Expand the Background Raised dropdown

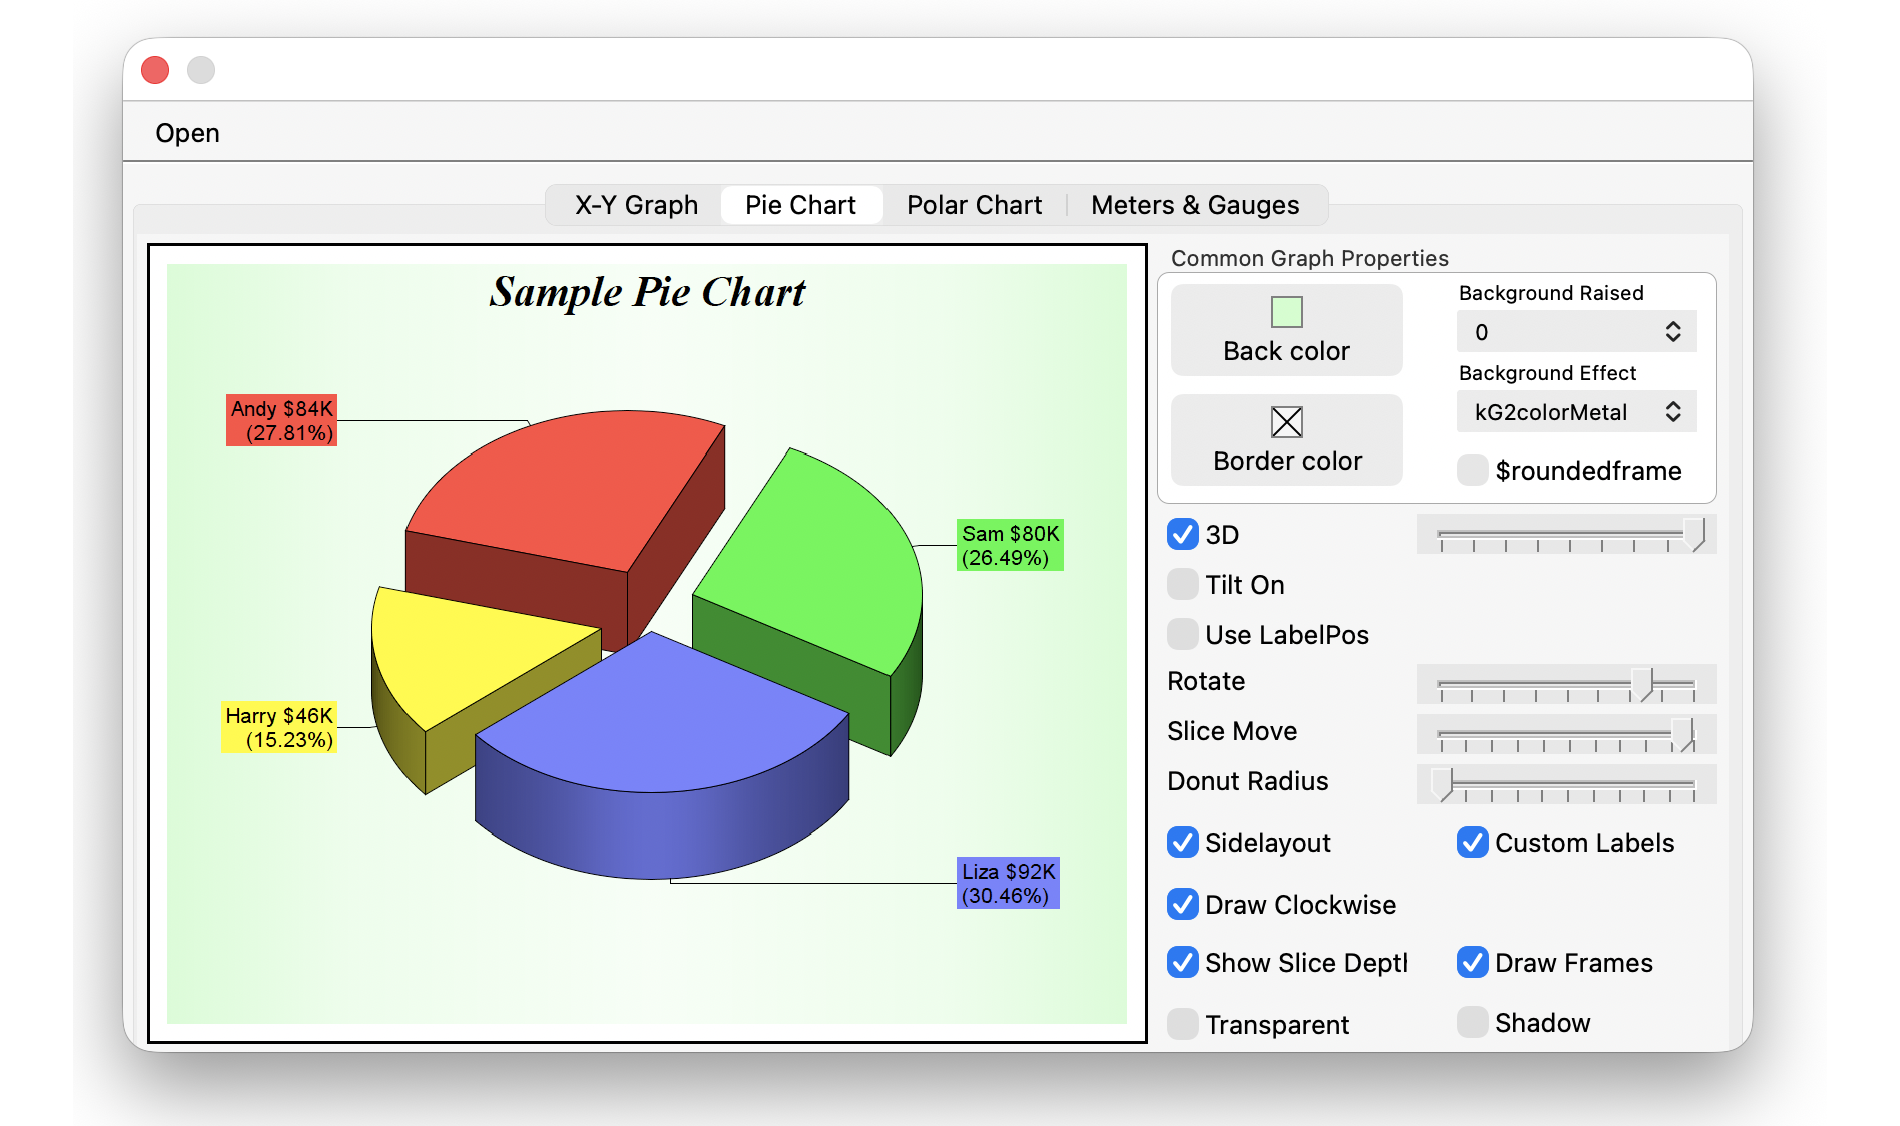point(1576,332)
